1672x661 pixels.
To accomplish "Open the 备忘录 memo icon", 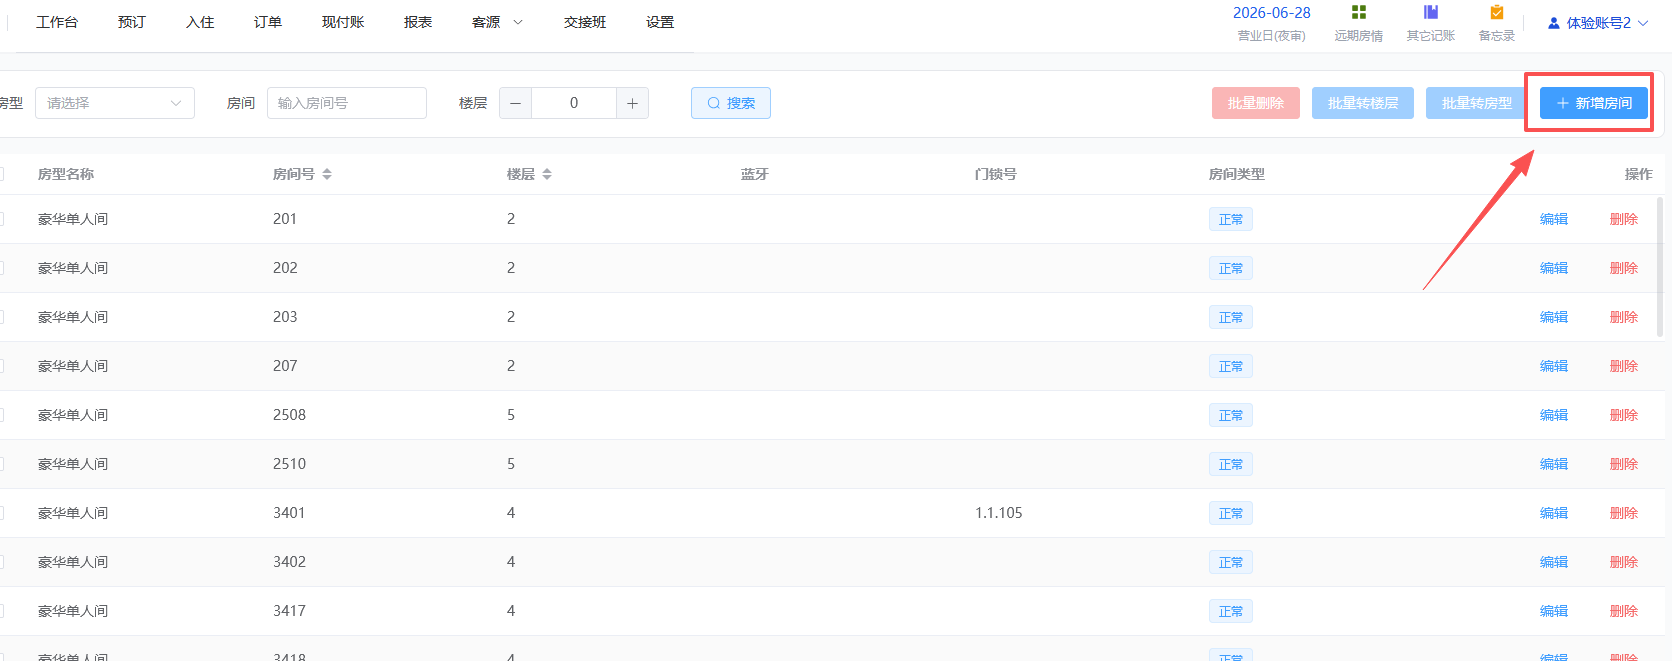I will click(x=1497, y=12).
